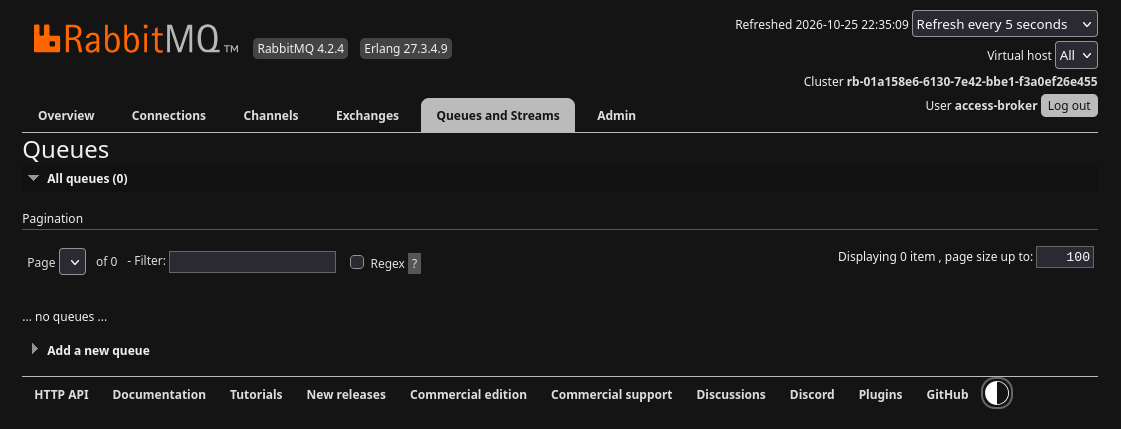Open the refresh interval dropdown

pos(1004,24)
